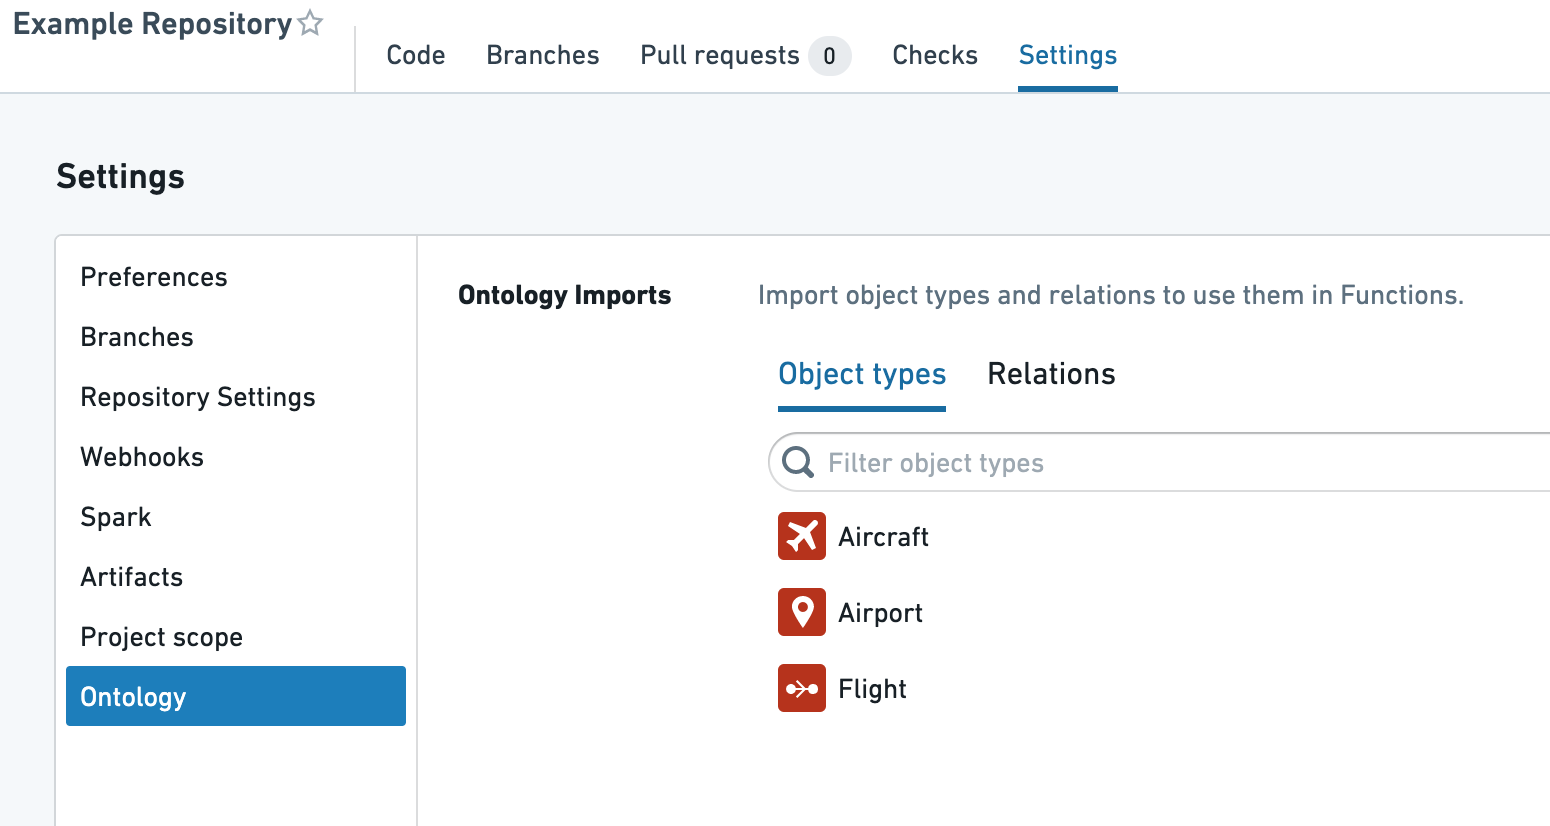Click the Aircraft airplane icon

pyautogui.click(x=802, y=536)
